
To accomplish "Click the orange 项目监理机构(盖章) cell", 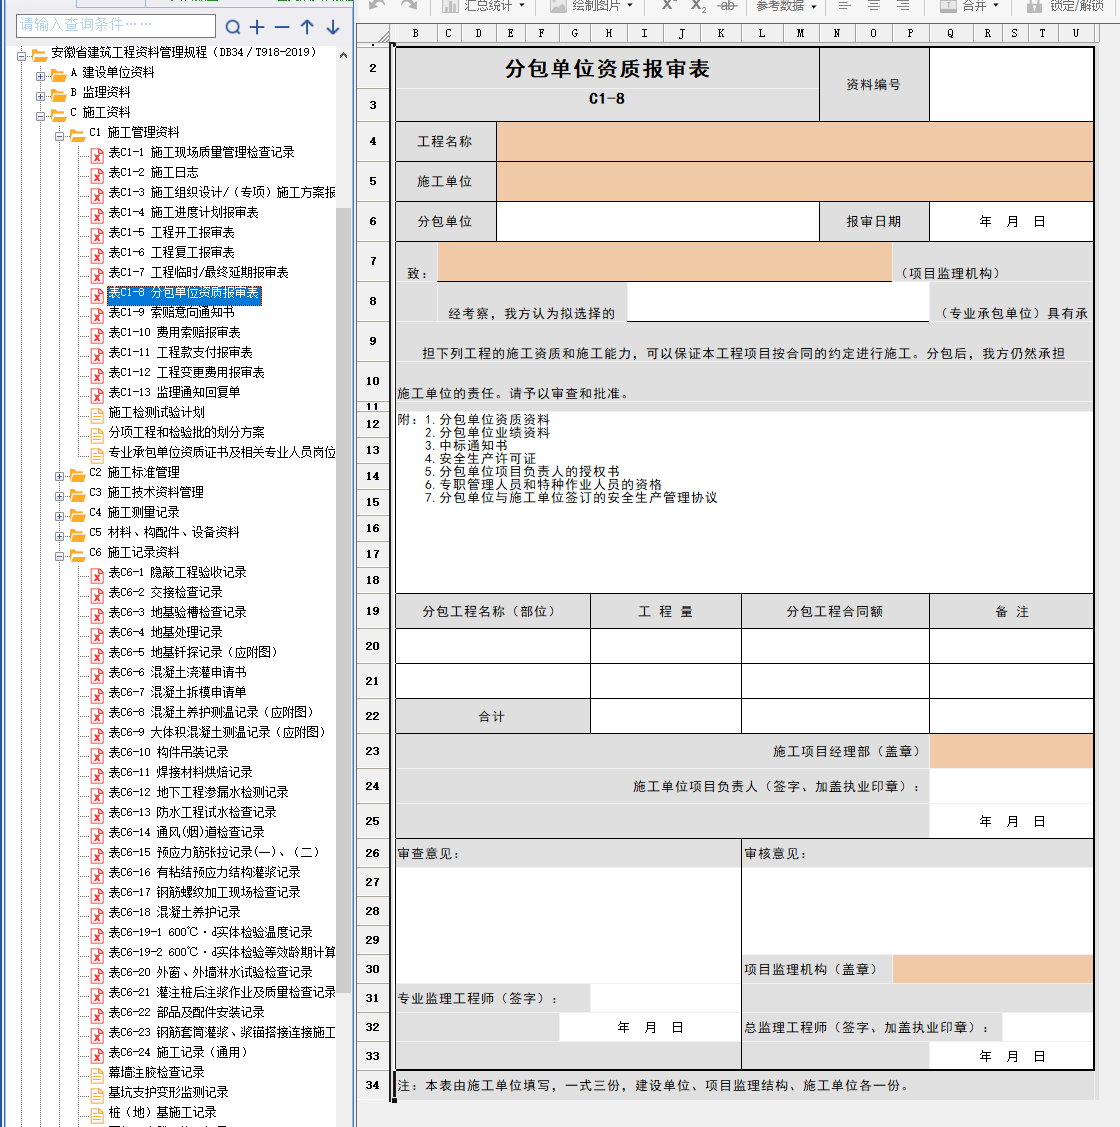I will [993, 969].
